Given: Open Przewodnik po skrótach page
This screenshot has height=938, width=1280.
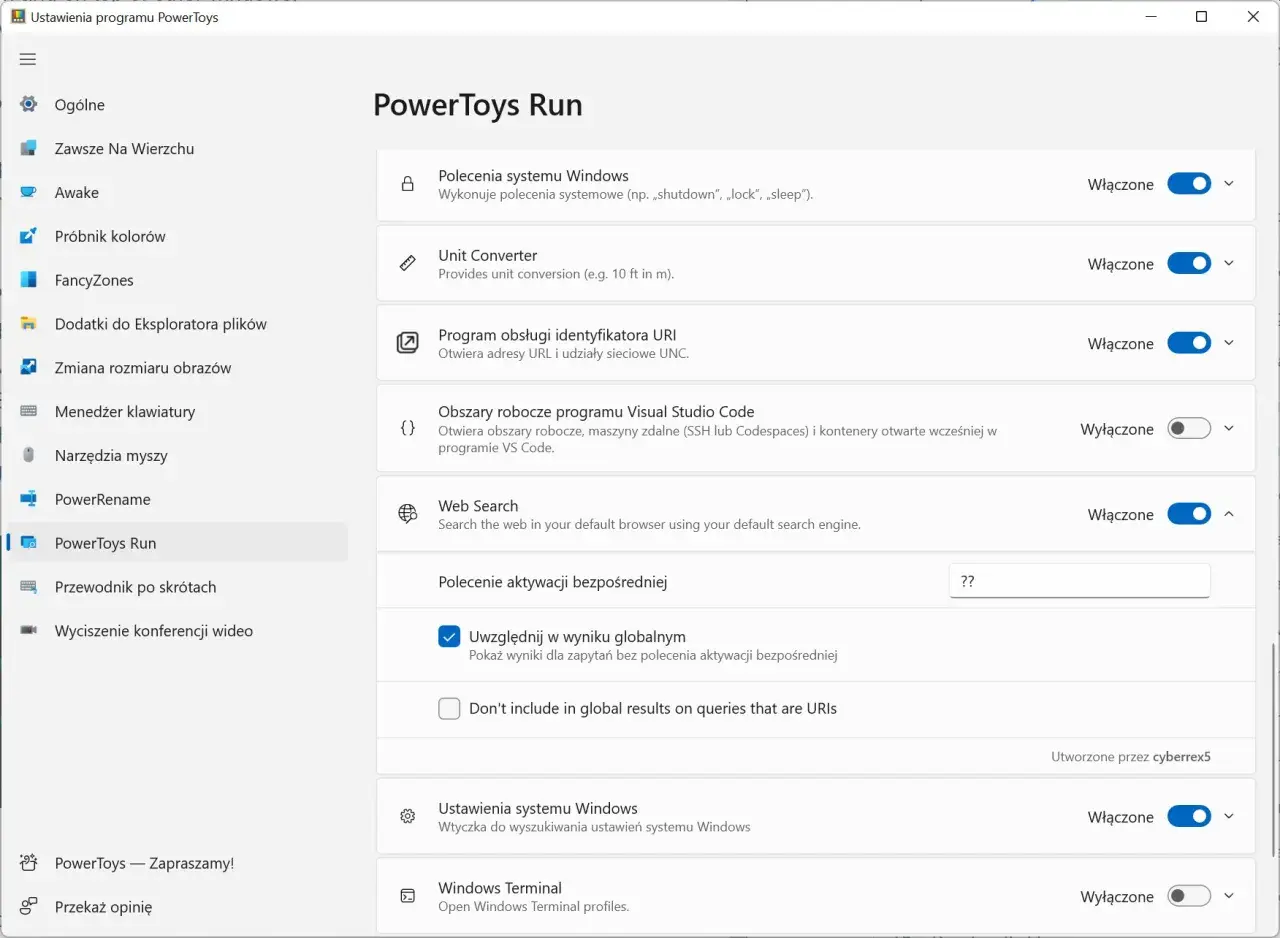Looking at the screenshot, I should point(177,587).
